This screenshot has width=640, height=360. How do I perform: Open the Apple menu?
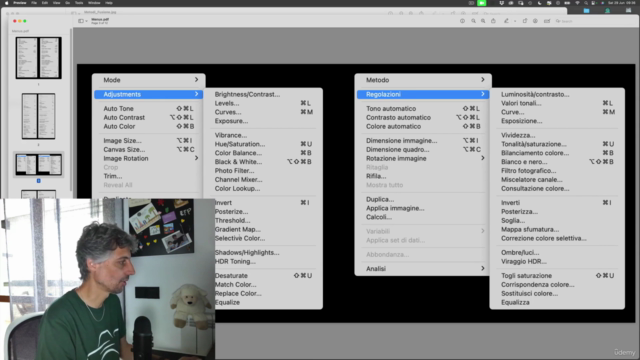point(7,3)
